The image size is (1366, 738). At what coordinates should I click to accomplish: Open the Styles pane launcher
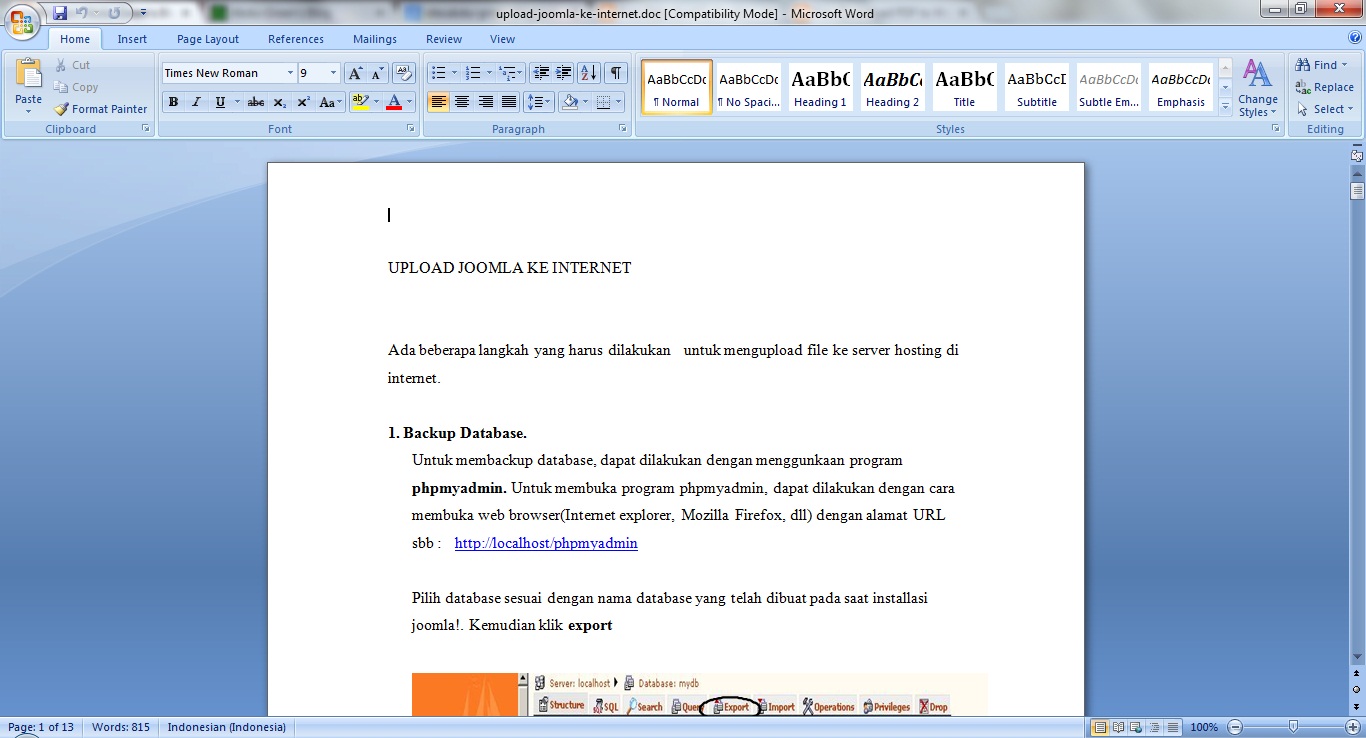[x=1275, y=129]
